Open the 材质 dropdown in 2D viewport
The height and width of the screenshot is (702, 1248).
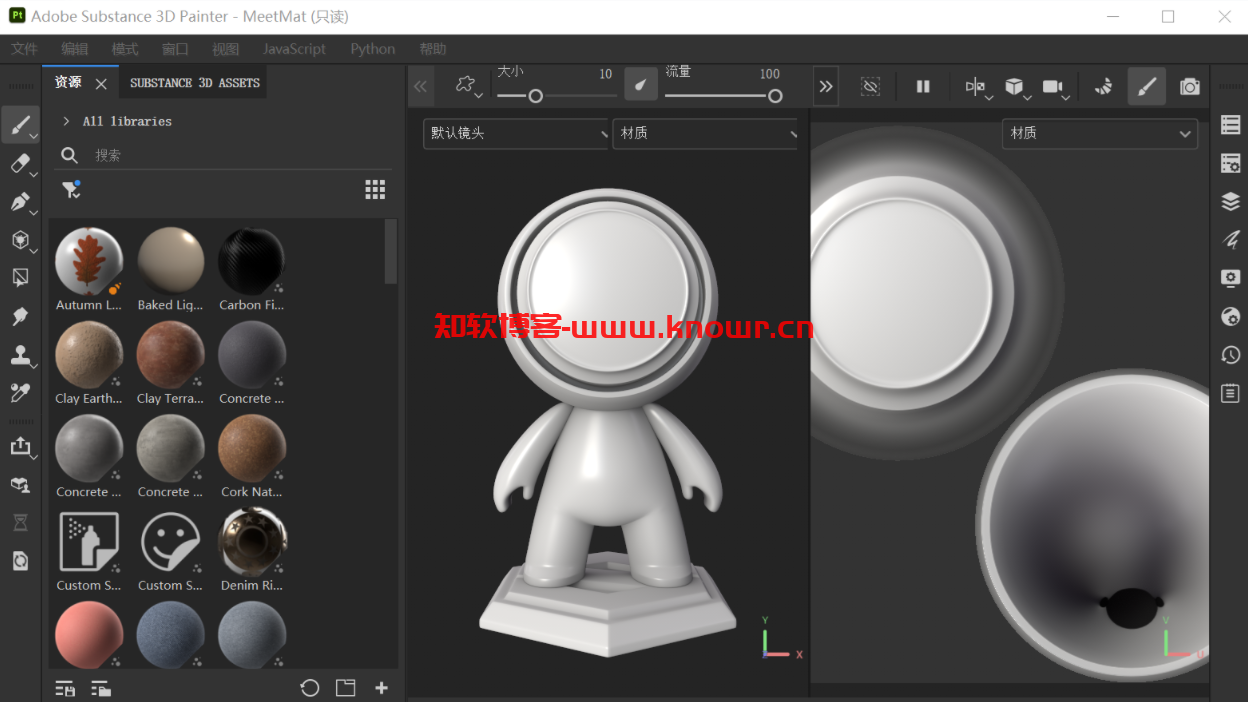pyautogui.click(x=1099, y=133)
